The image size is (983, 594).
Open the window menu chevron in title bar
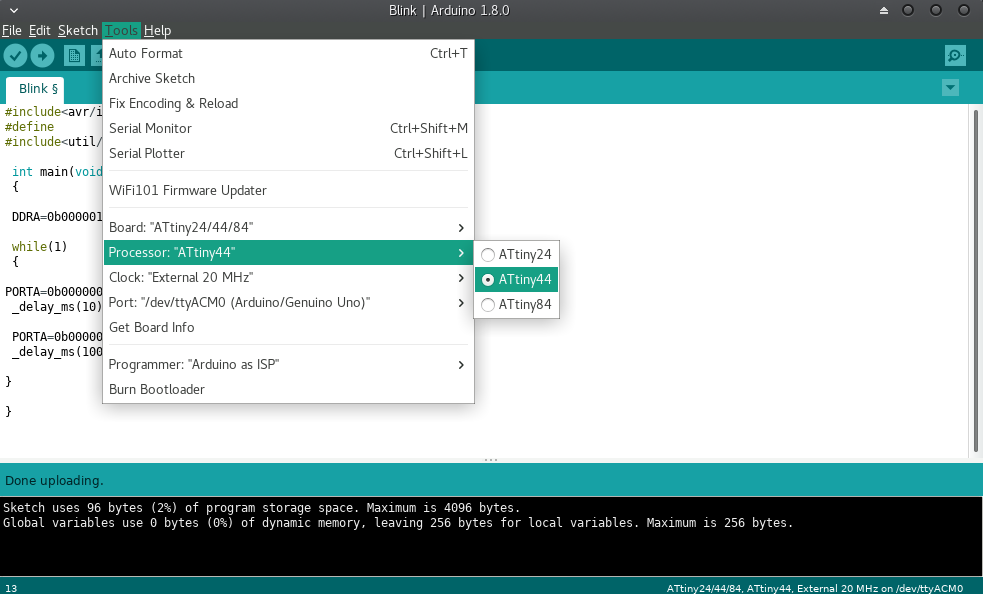(14, 11)
